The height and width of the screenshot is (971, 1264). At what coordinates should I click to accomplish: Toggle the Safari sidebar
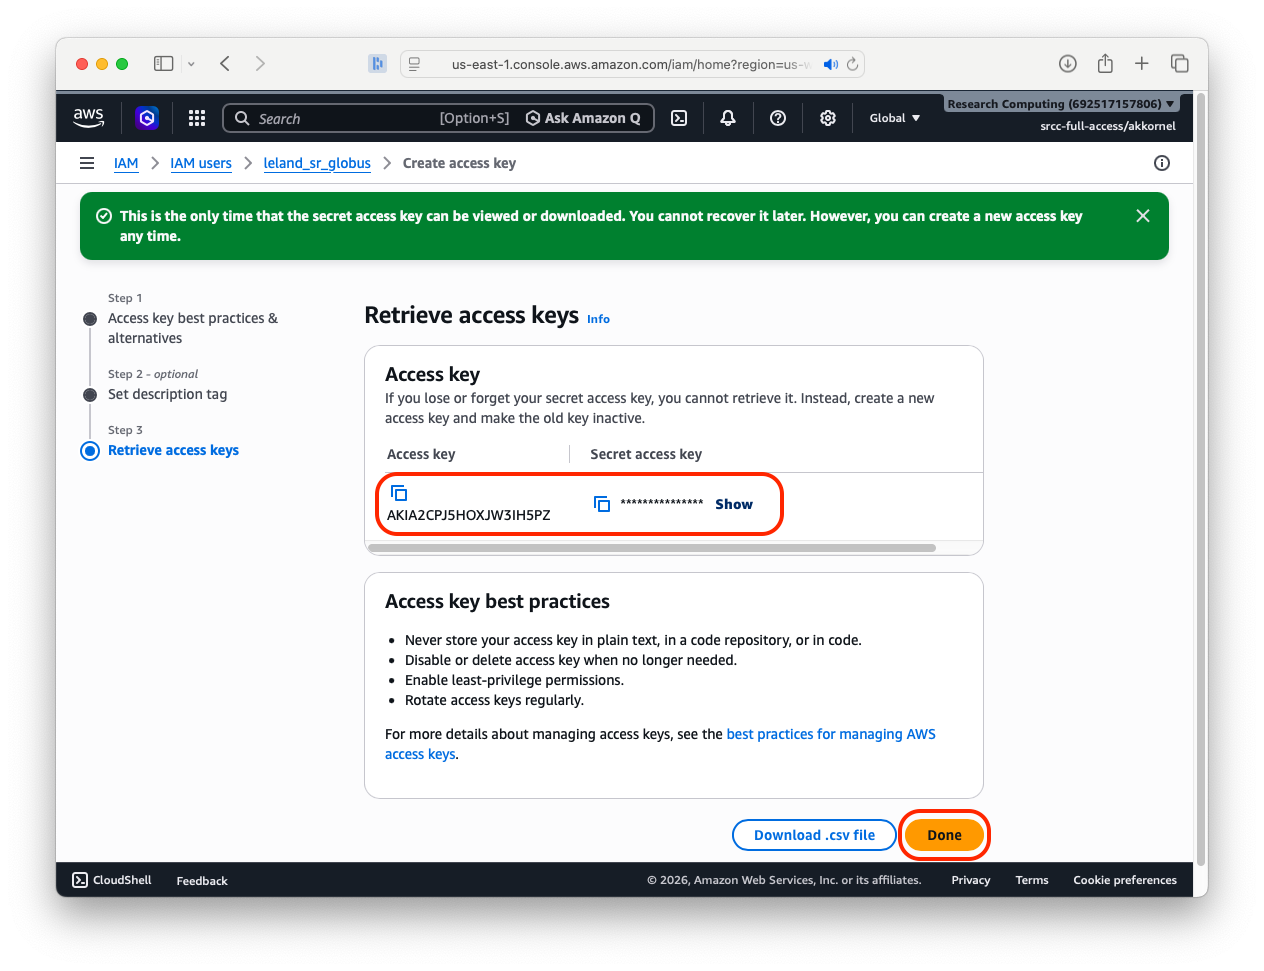(x=163, y=64)
